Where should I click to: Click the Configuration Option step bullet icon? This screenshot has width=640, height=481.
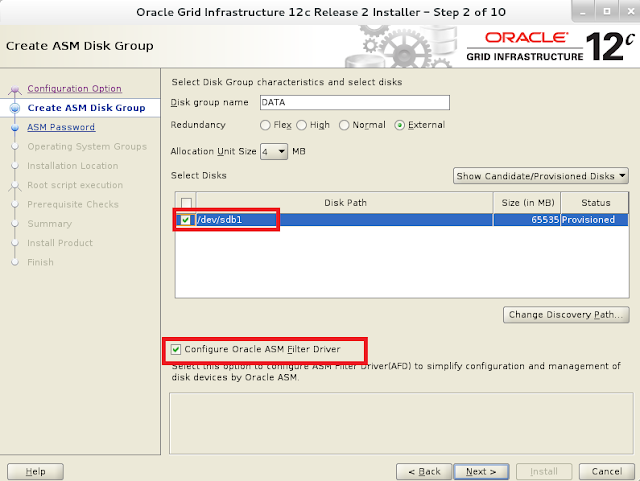(x=15, y=89)
